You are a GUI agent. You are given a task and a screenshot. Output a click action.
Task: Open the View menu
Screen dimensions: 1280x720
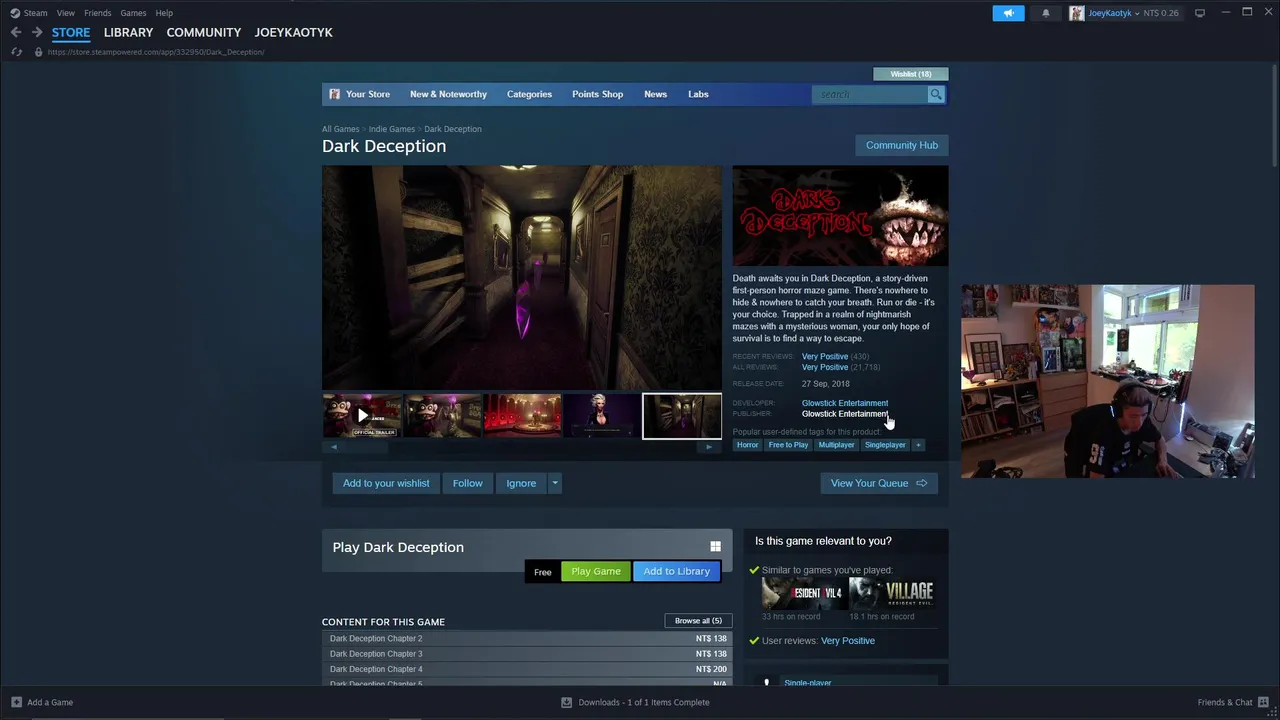(66, 13)
